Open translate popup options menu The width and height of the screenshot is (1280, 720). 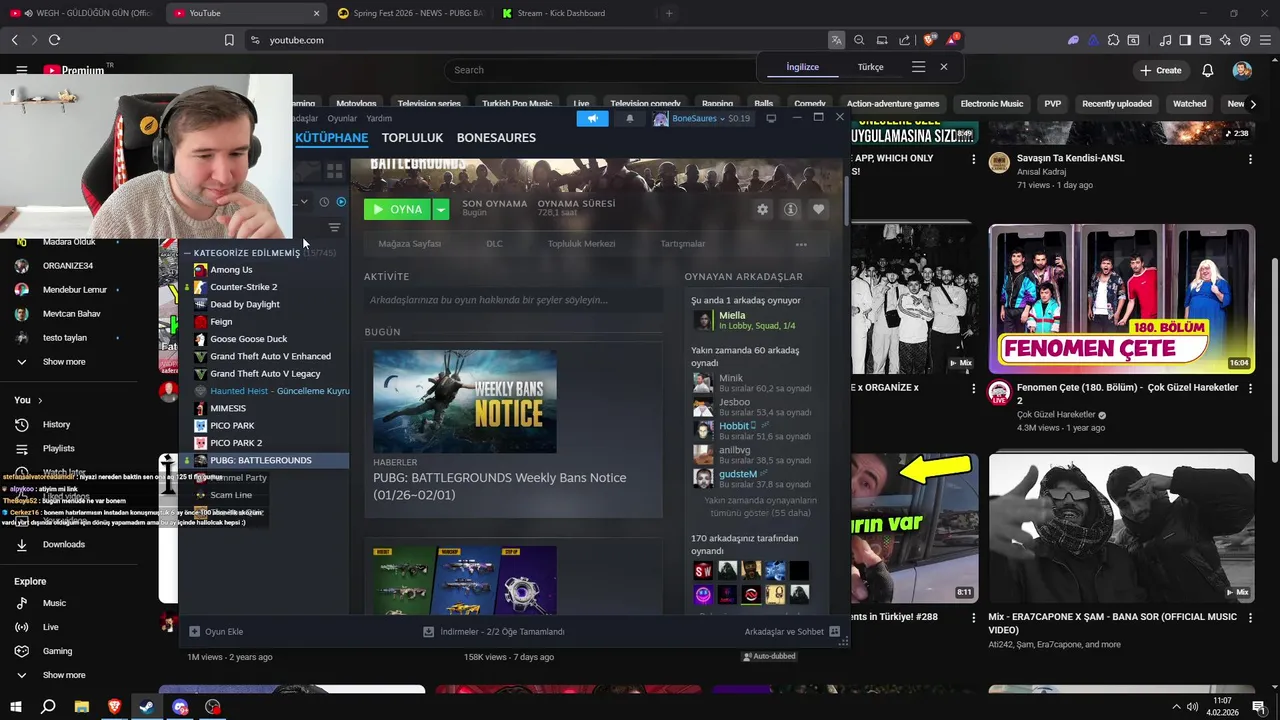(x=918, y=67)
